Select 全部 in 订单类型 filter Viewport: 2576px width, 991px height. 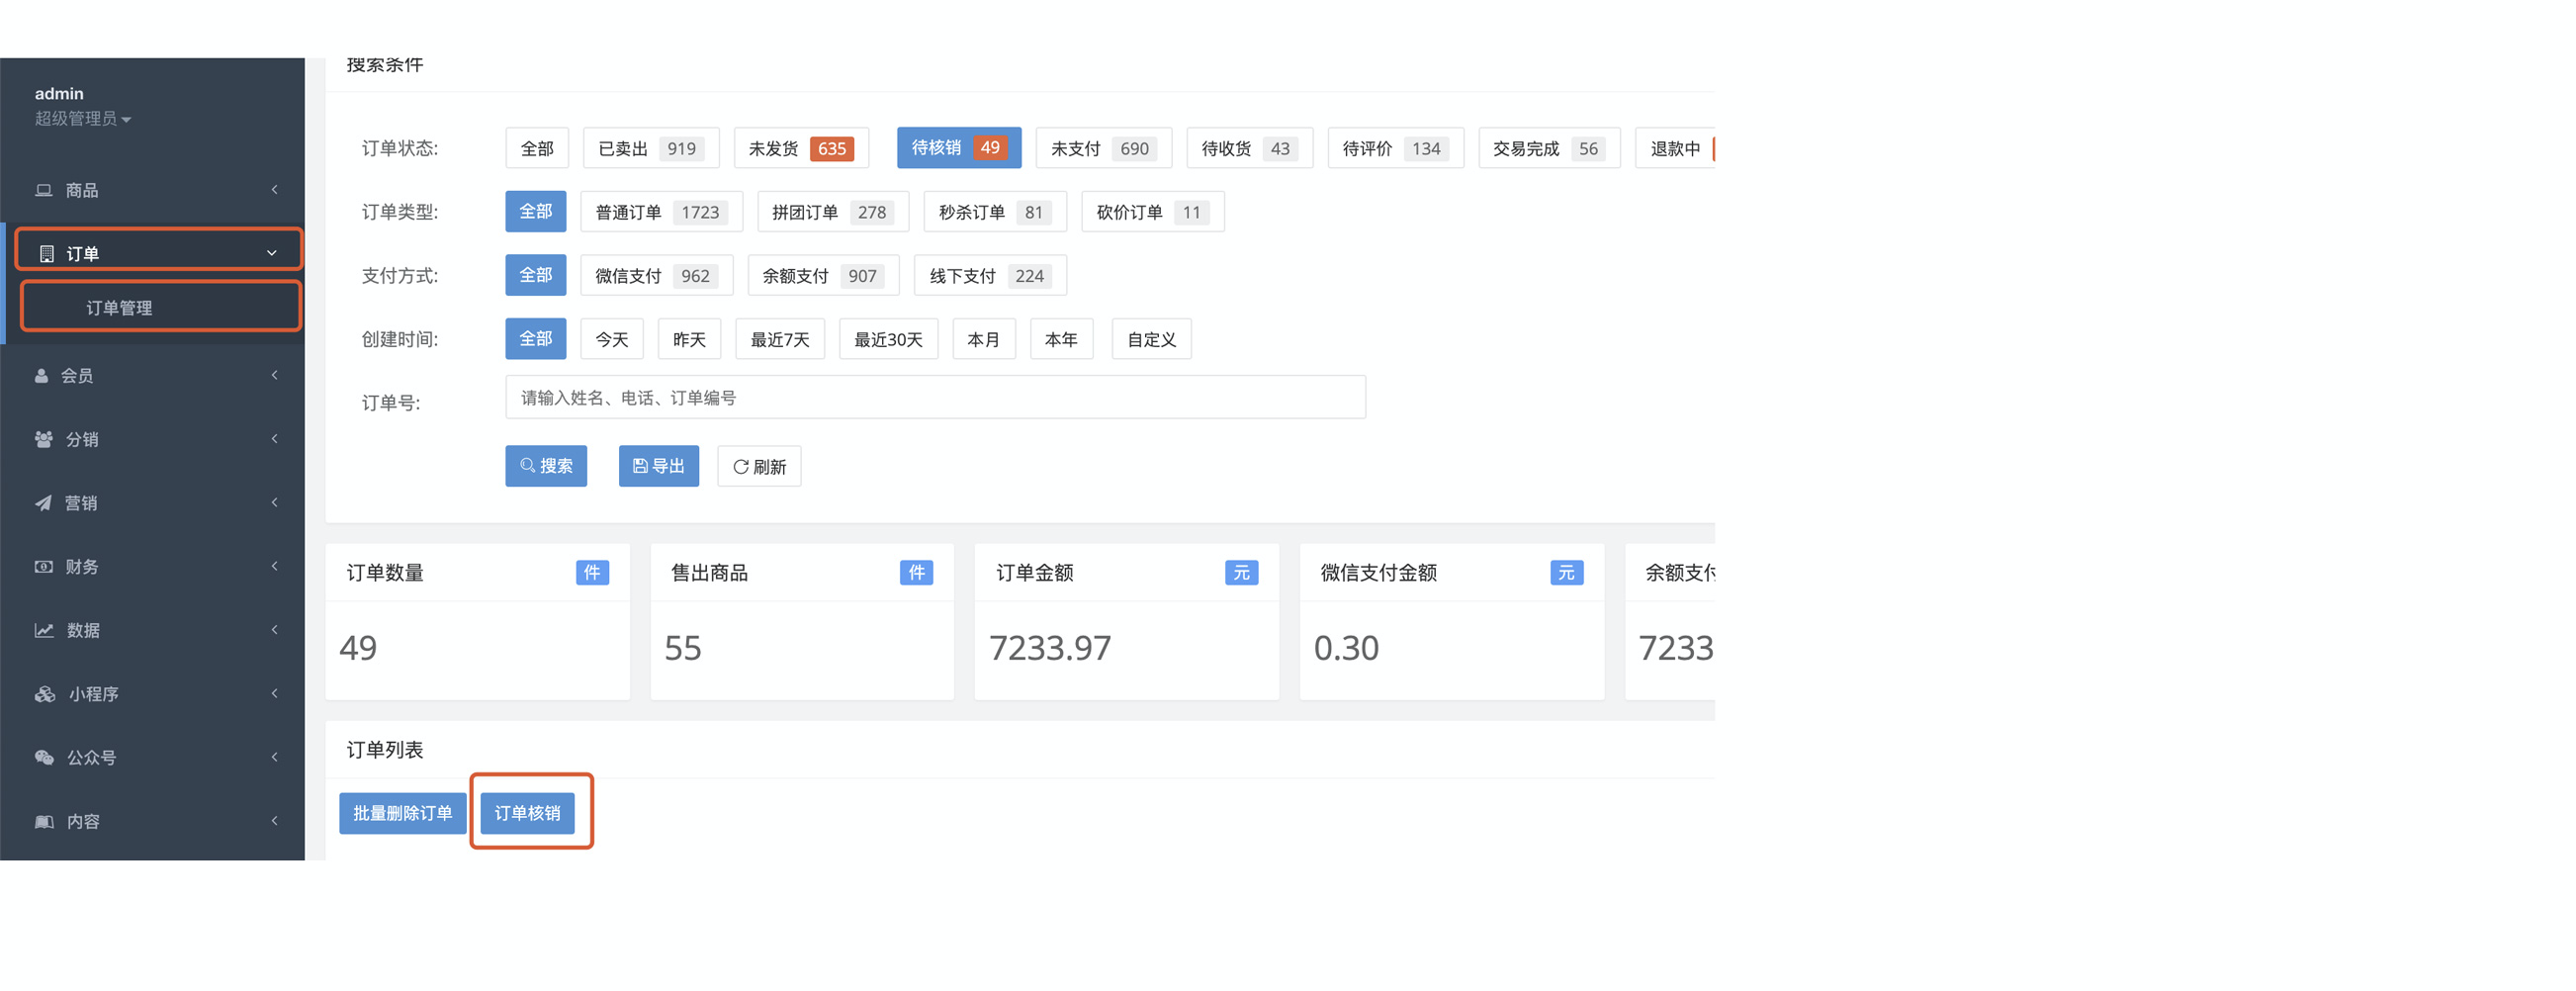pyautogui.click(x=536, y=212)
